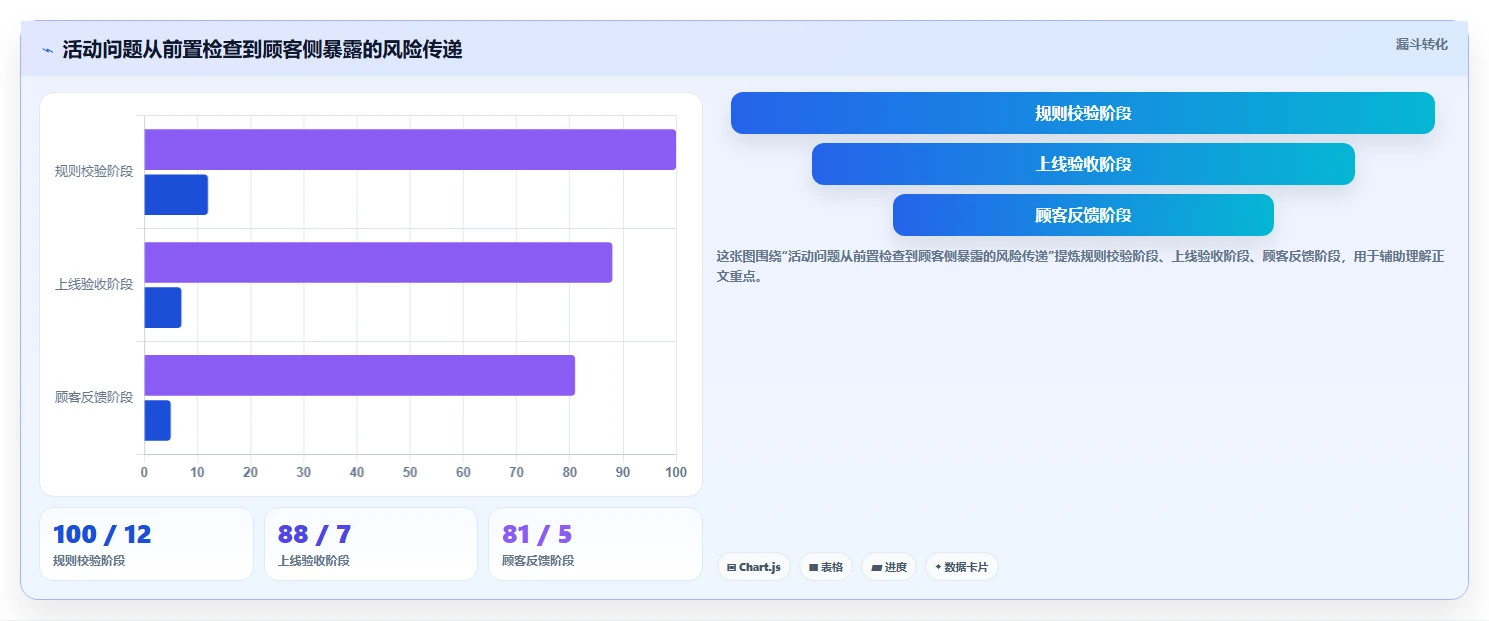The image size is (1489, 621).
Task: Select the 上线验收阶段 funnel bar
Action: point(1083,164)
